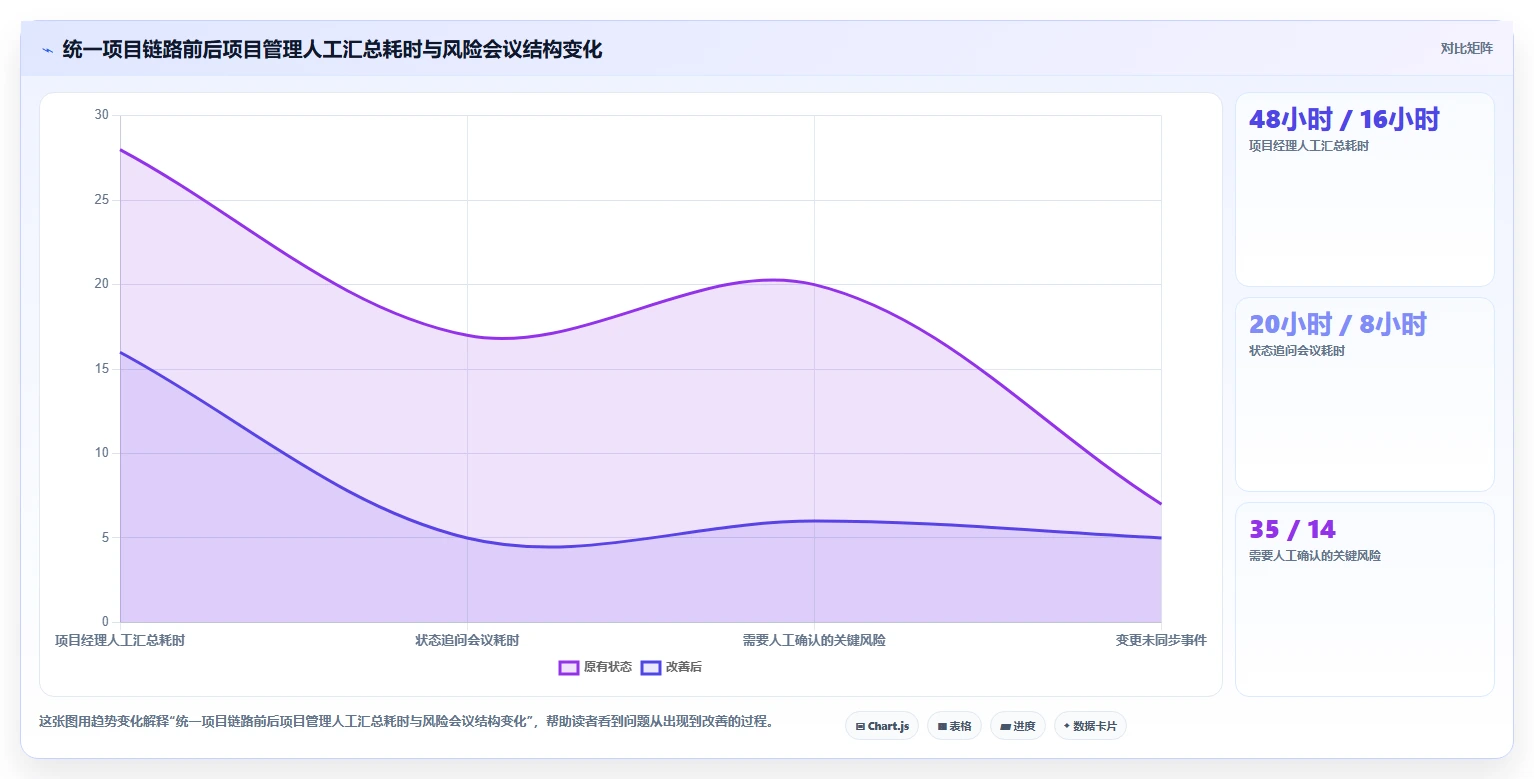Image resolution: width=1534 pixels, height=779 pixels.
Task: Click the y-axis value 30
Action: tap(101, 115)
